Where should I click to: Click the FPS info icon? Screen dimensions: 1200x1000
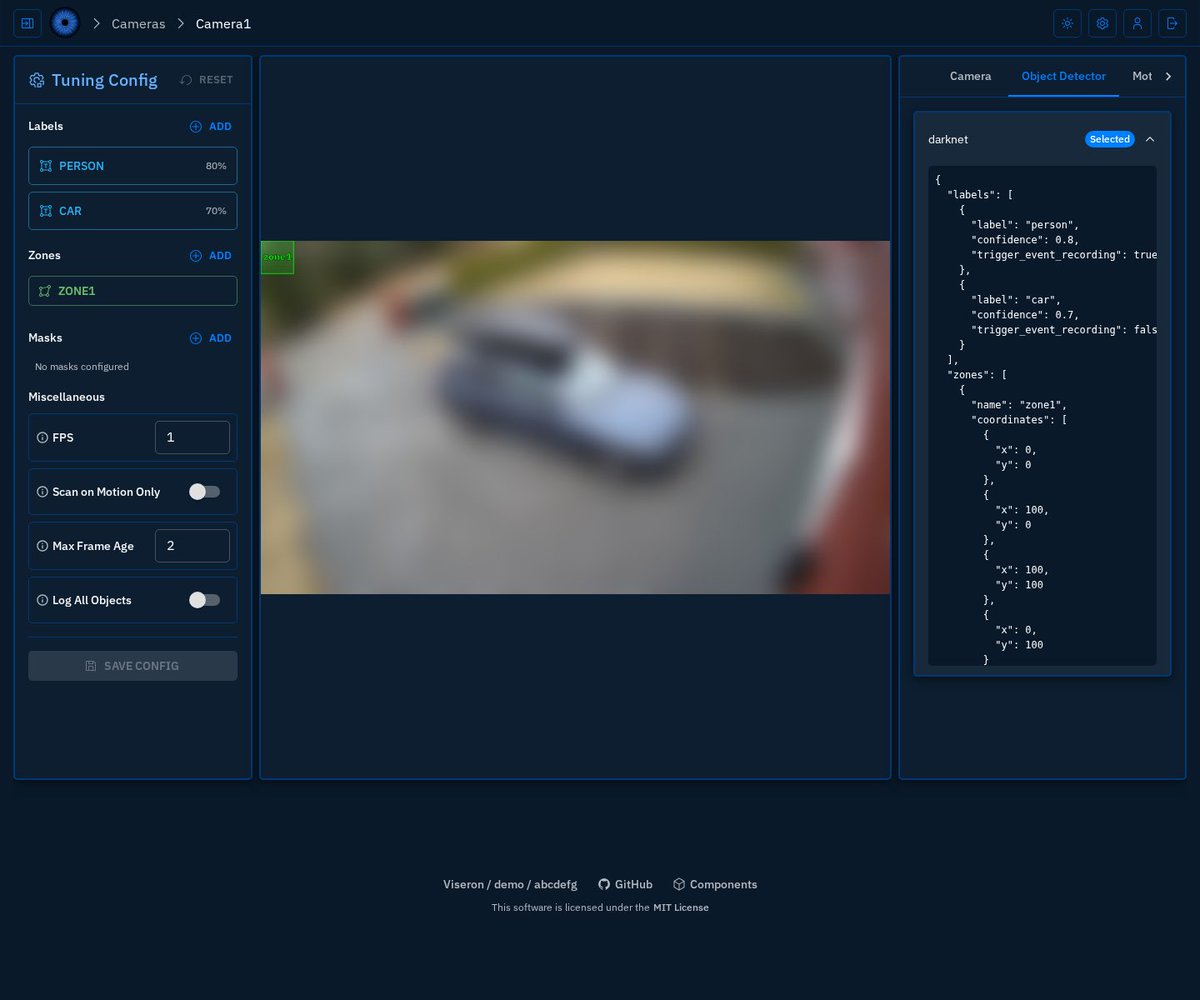(x=42, y=438)
